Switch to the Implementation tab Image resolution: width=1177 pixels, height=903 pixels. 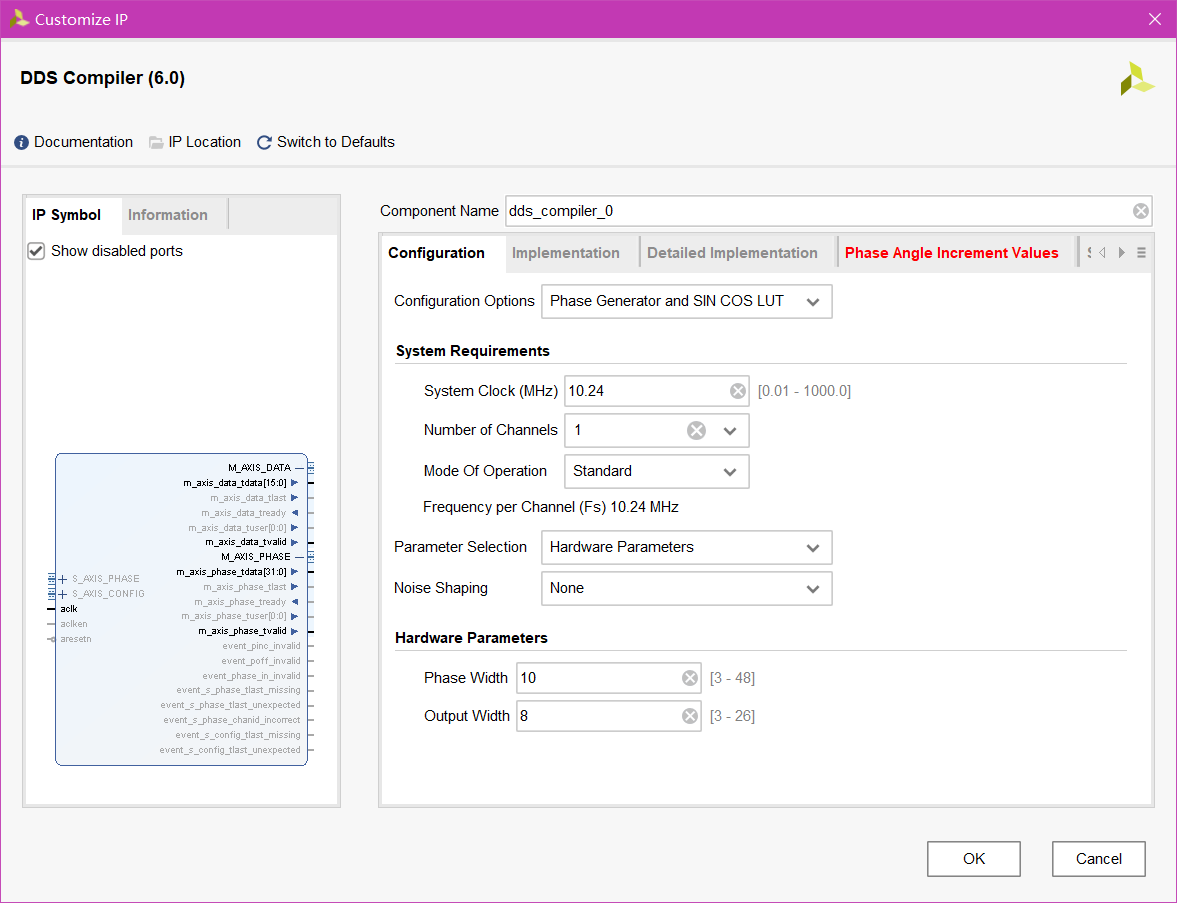click(x=566, y=254)
